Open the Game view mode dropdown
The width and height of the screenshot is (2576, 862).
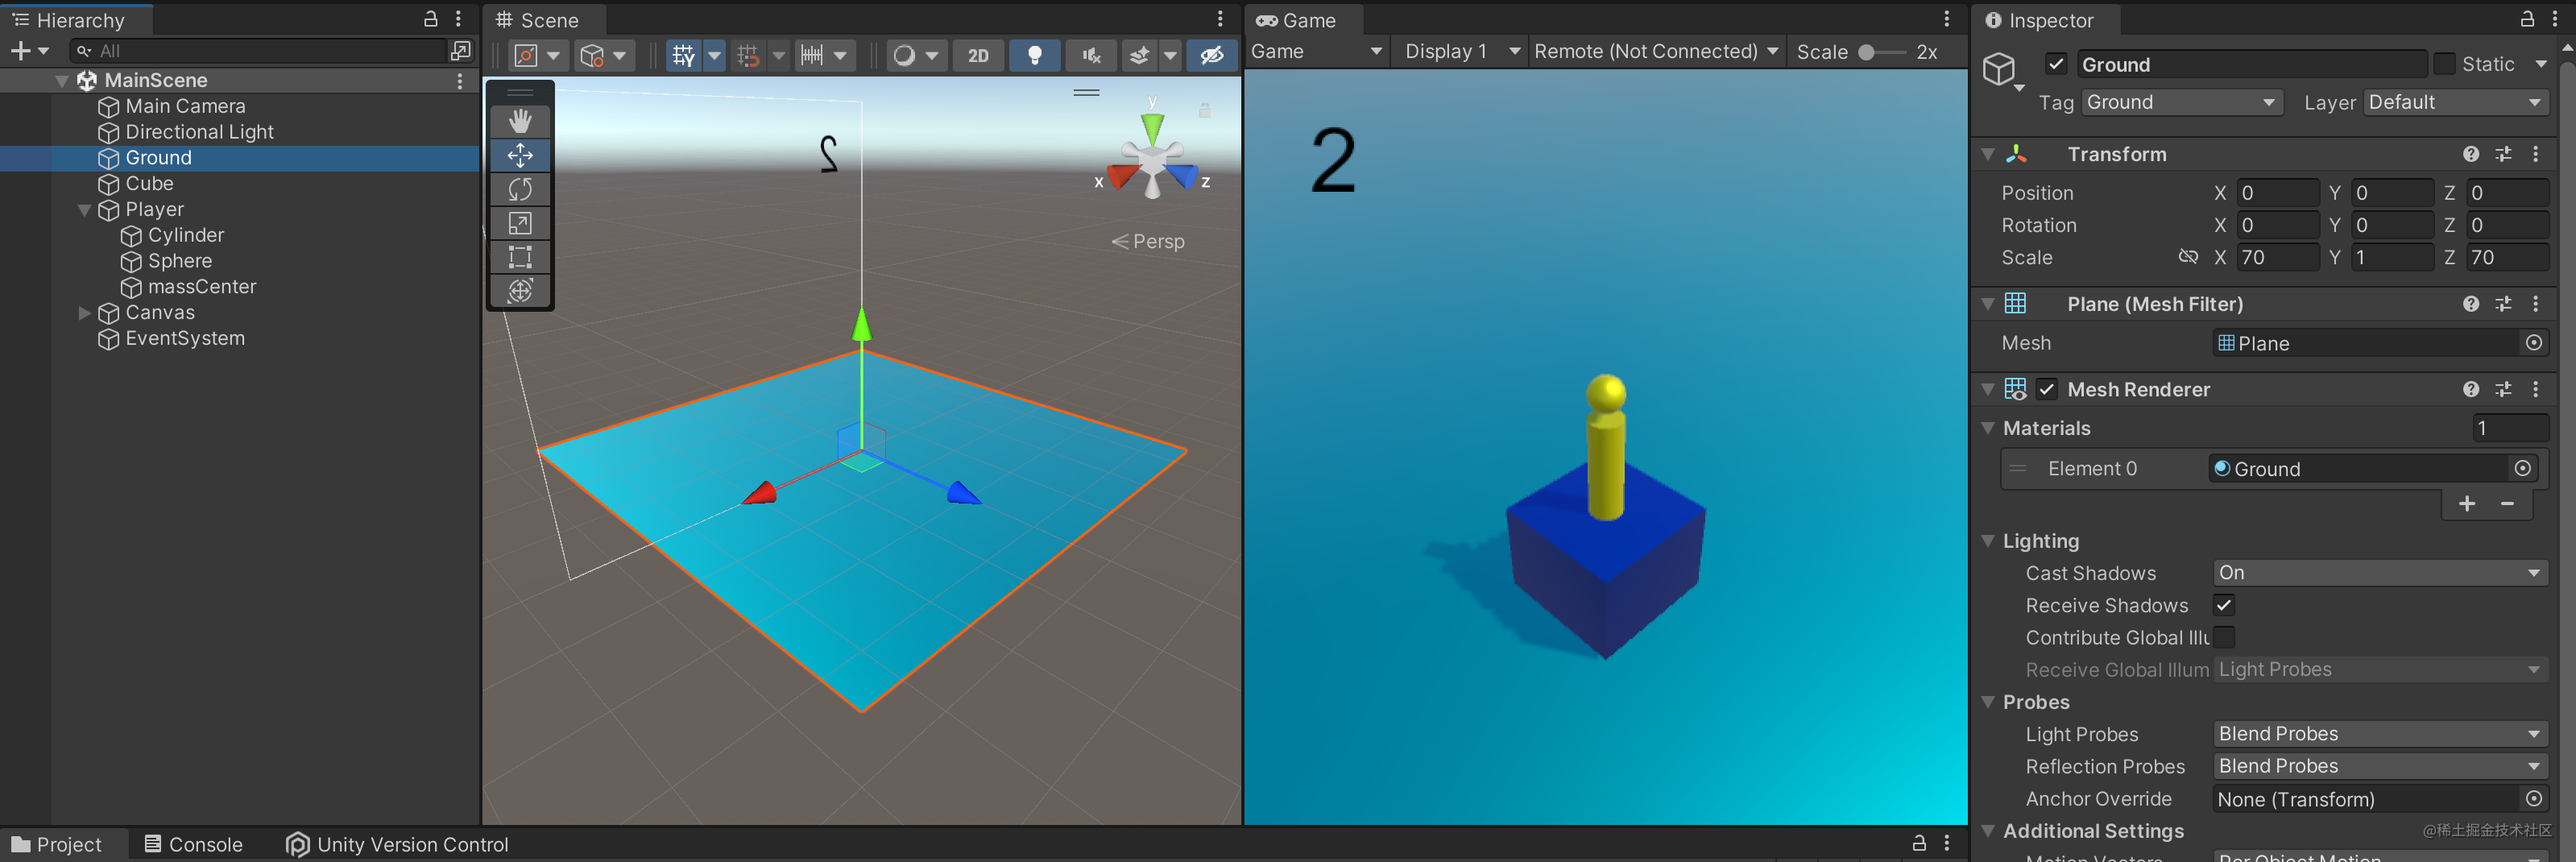pyautogui.click(x=1316, y=51)
